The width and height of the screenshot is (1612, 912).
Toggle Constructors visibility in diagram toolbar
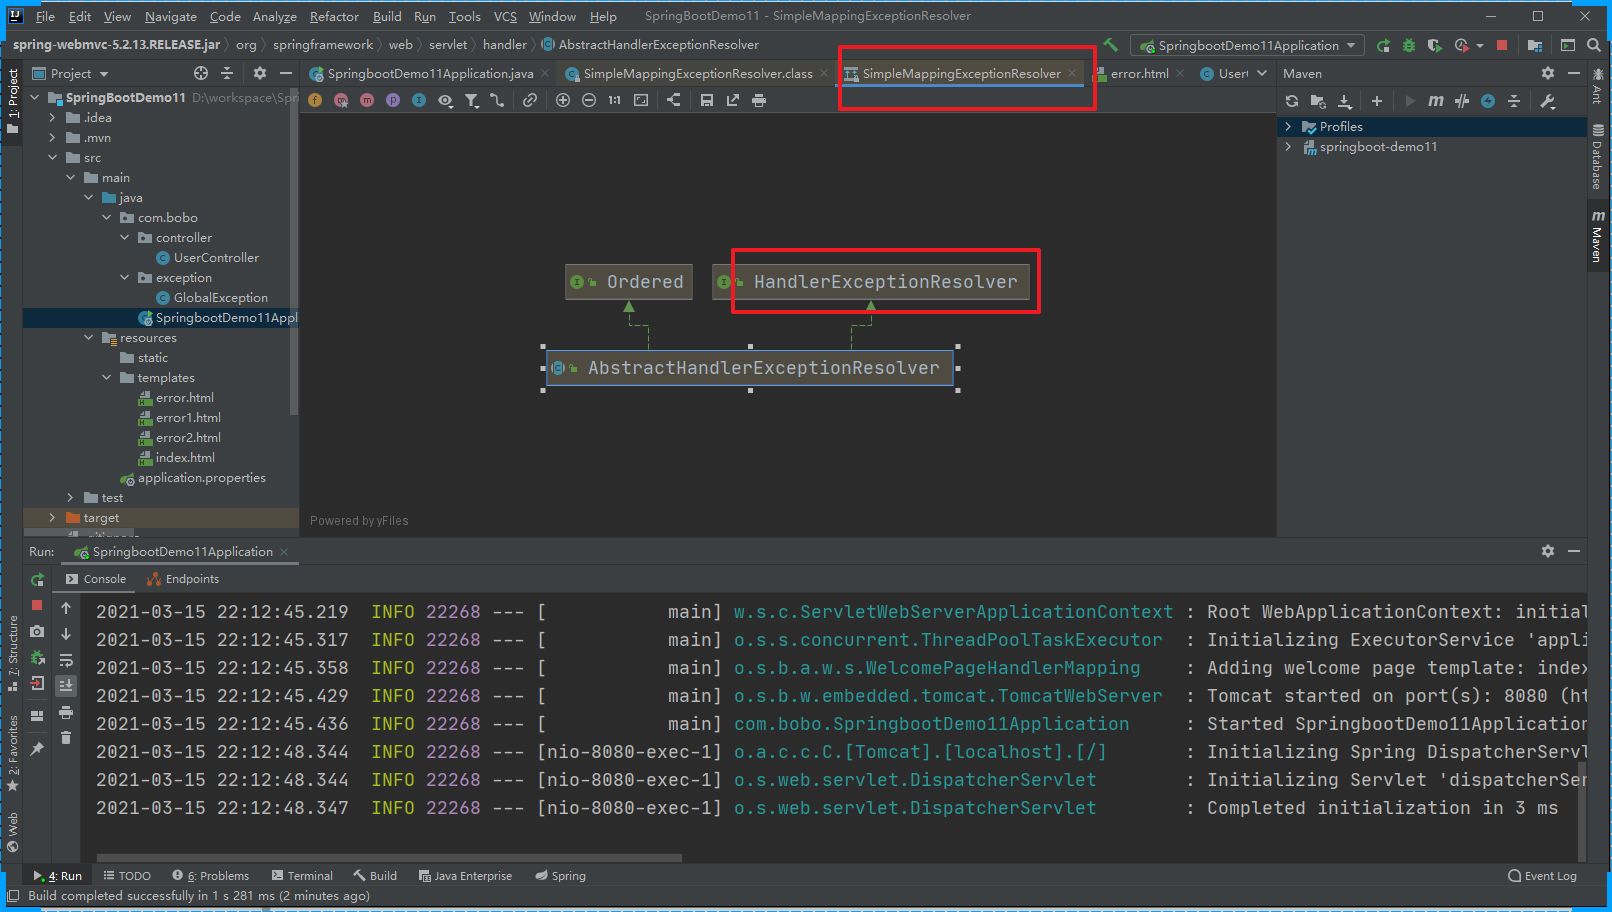[341, 100]
